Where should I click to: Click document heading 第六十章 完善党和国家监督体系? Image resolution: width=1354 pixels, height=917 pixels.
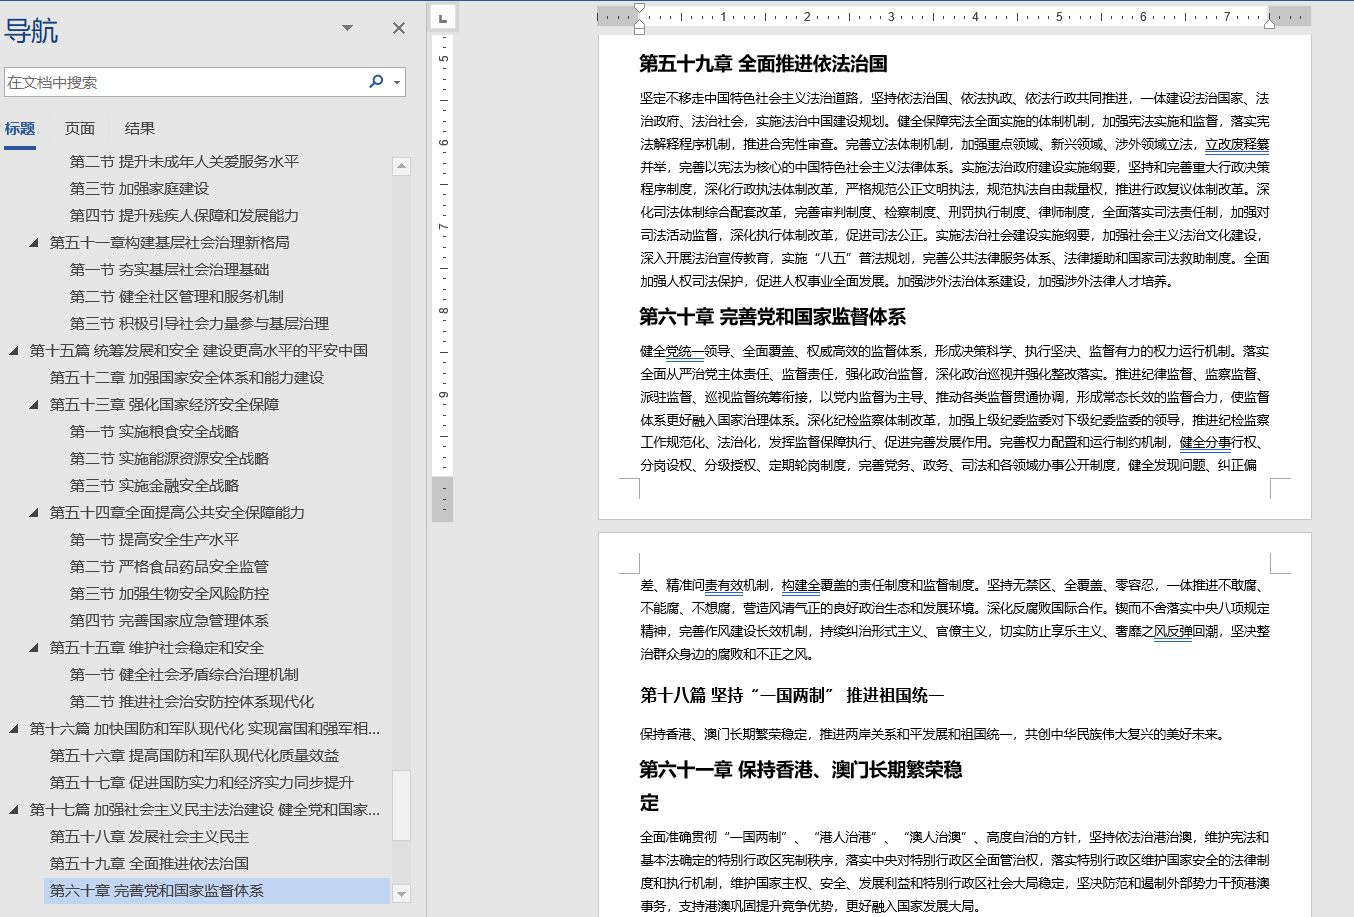[x=772, y=317]
